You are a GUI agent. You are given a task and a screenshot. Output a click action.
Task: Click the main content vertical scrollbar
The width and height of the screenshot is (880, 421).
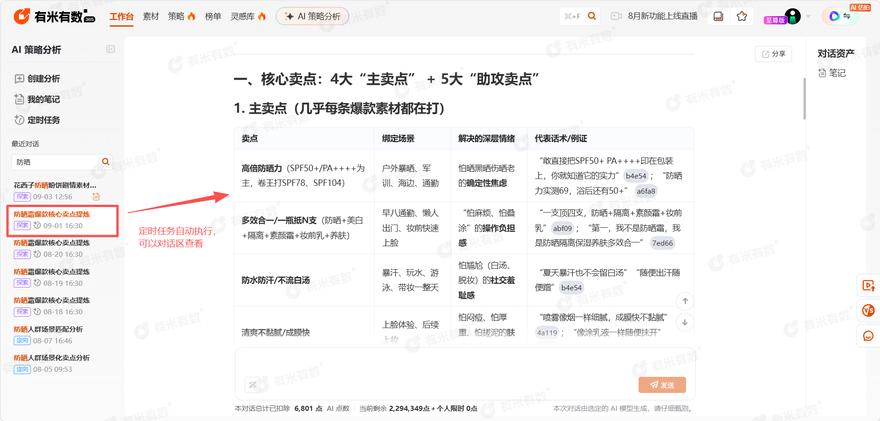coord(805,99)
